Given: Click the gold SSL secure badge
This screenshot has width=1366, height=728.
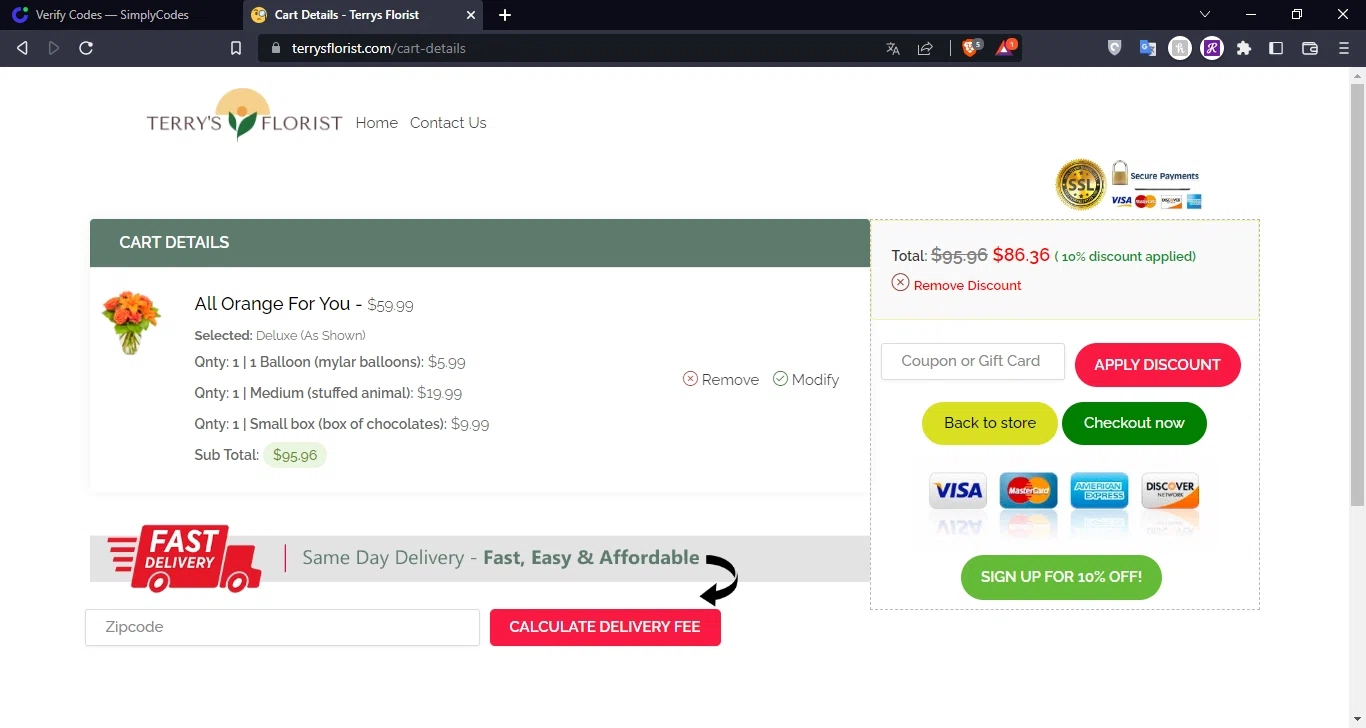Looking at the screenshot, I should tap(1081, 184).
